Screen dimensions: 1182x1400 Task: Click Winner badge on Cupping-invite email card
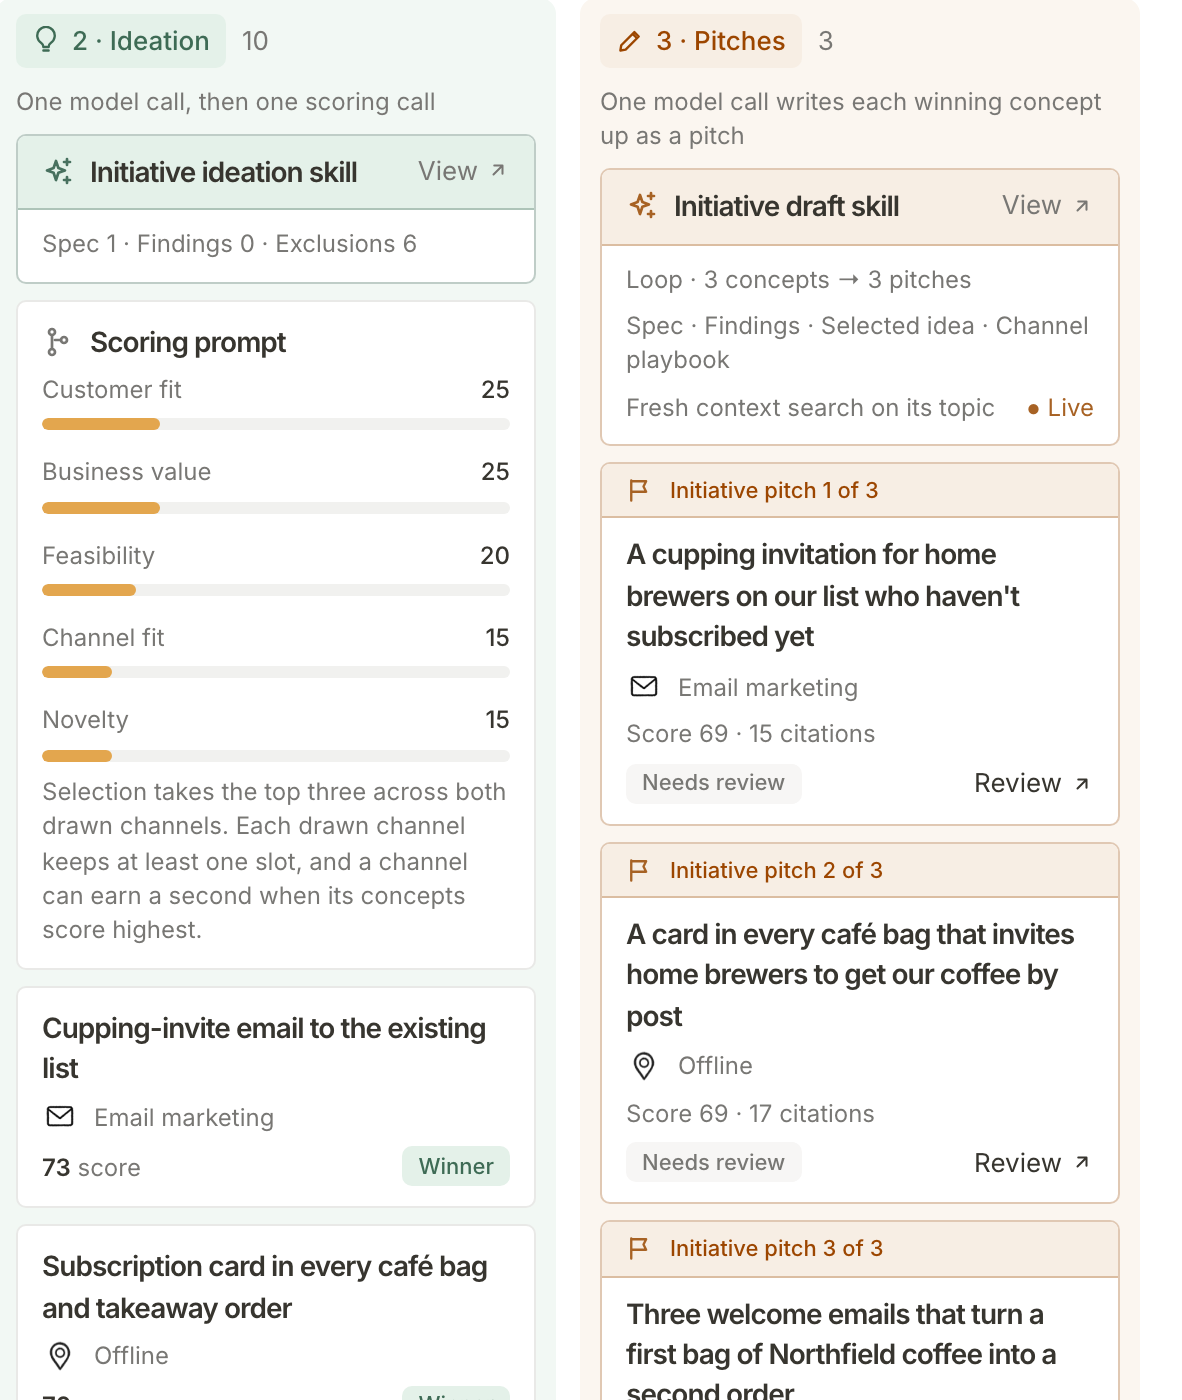pyautogui.click(x=456, y=1166)
